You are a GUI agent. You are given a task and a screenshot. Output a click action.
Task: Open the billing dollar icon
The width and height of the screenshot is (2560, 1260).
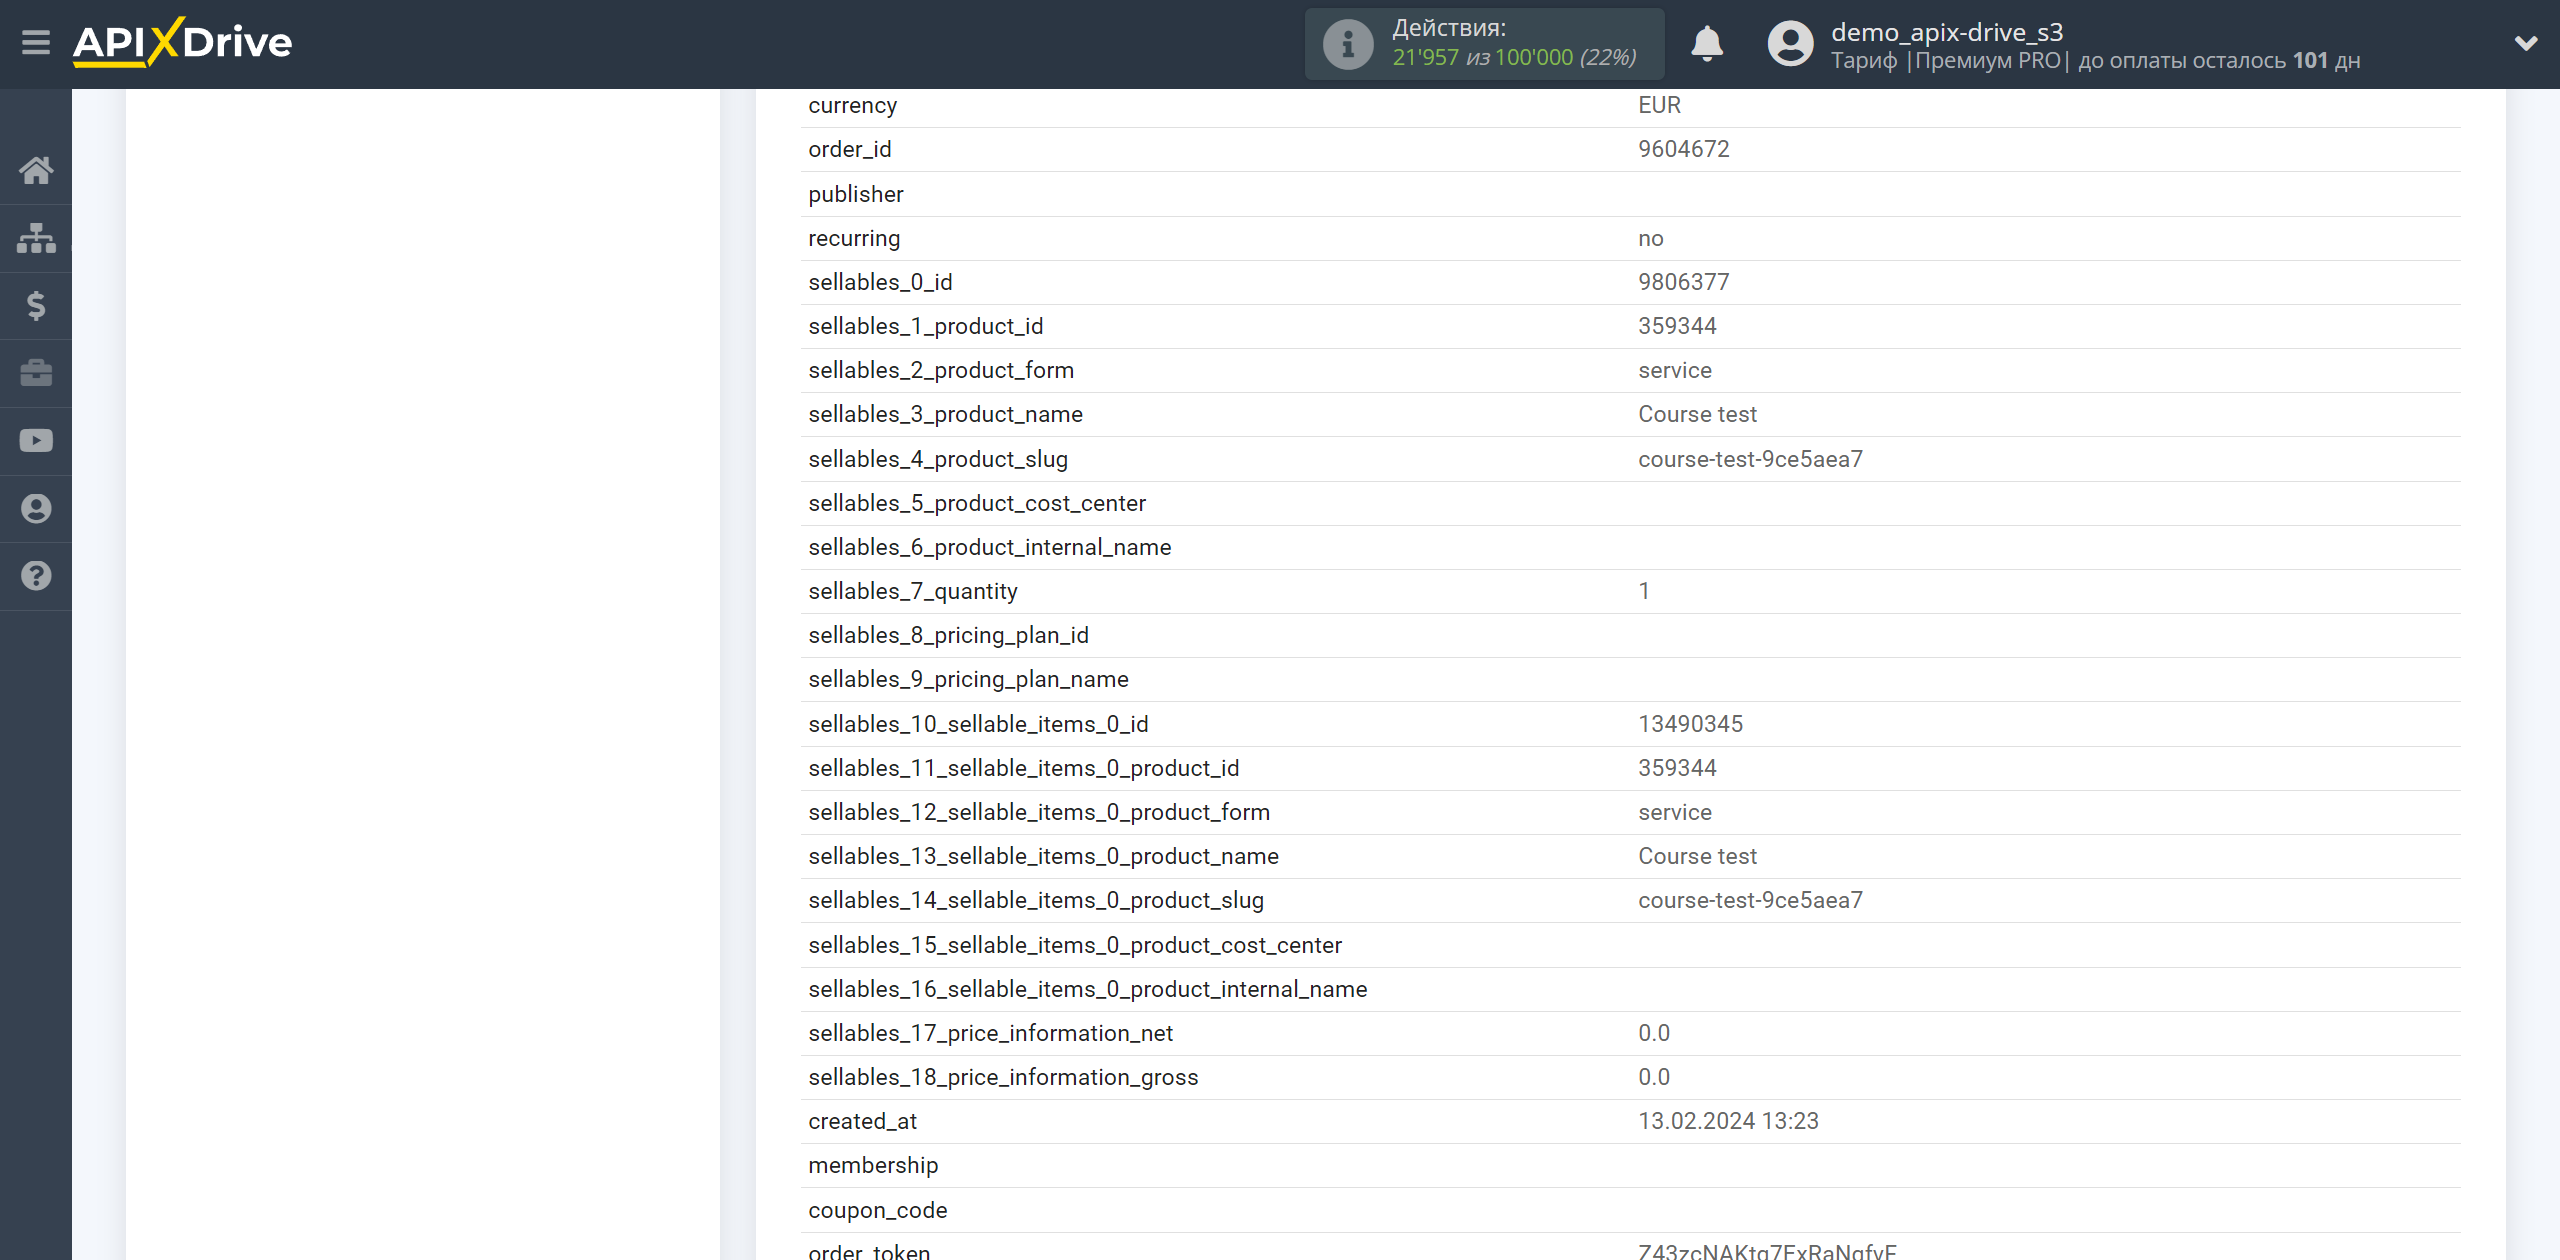point(36,305)
